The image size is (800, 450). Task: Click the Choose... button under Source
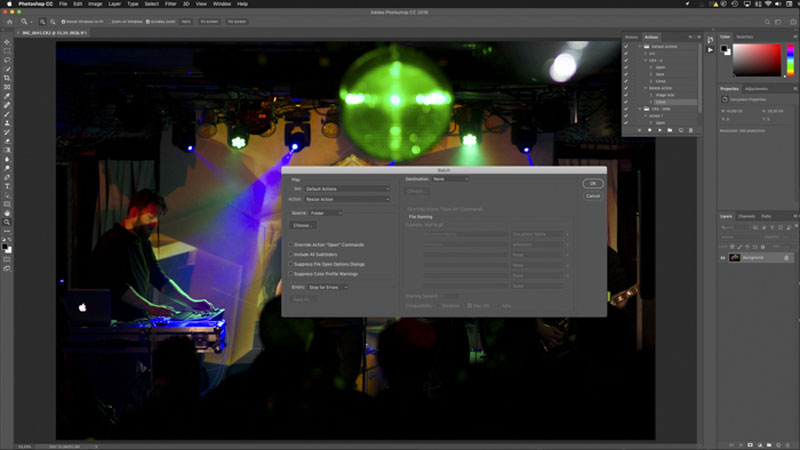point(303,226)
